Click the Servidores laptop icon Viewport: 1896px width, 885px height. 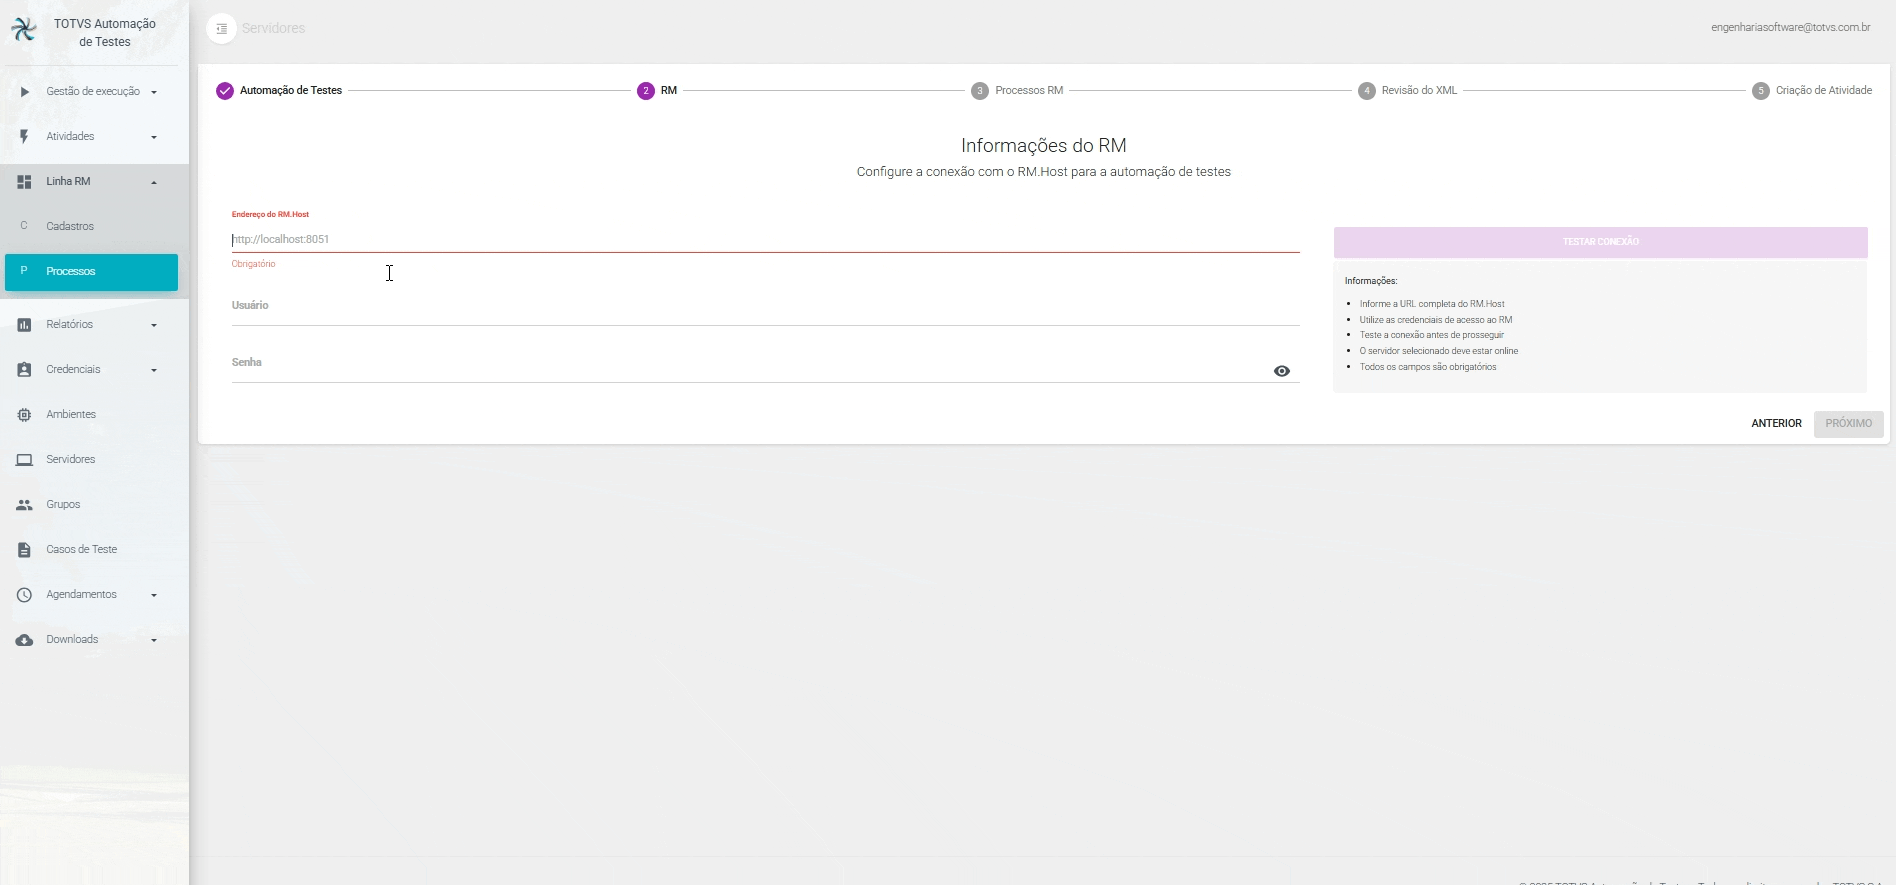click(x=24, y=460)
